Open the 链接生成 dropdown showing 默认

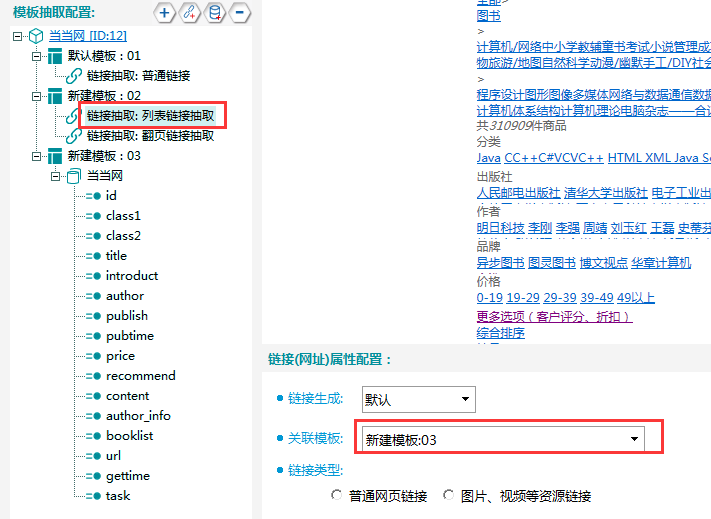(419, 399)
